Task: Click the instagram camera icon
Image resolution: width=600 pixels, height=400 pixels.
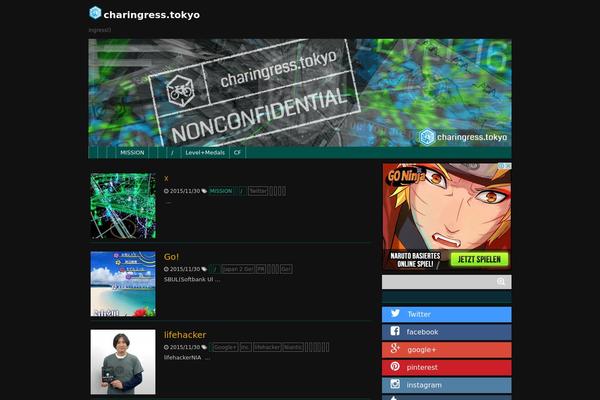Action: pos(395,384)
